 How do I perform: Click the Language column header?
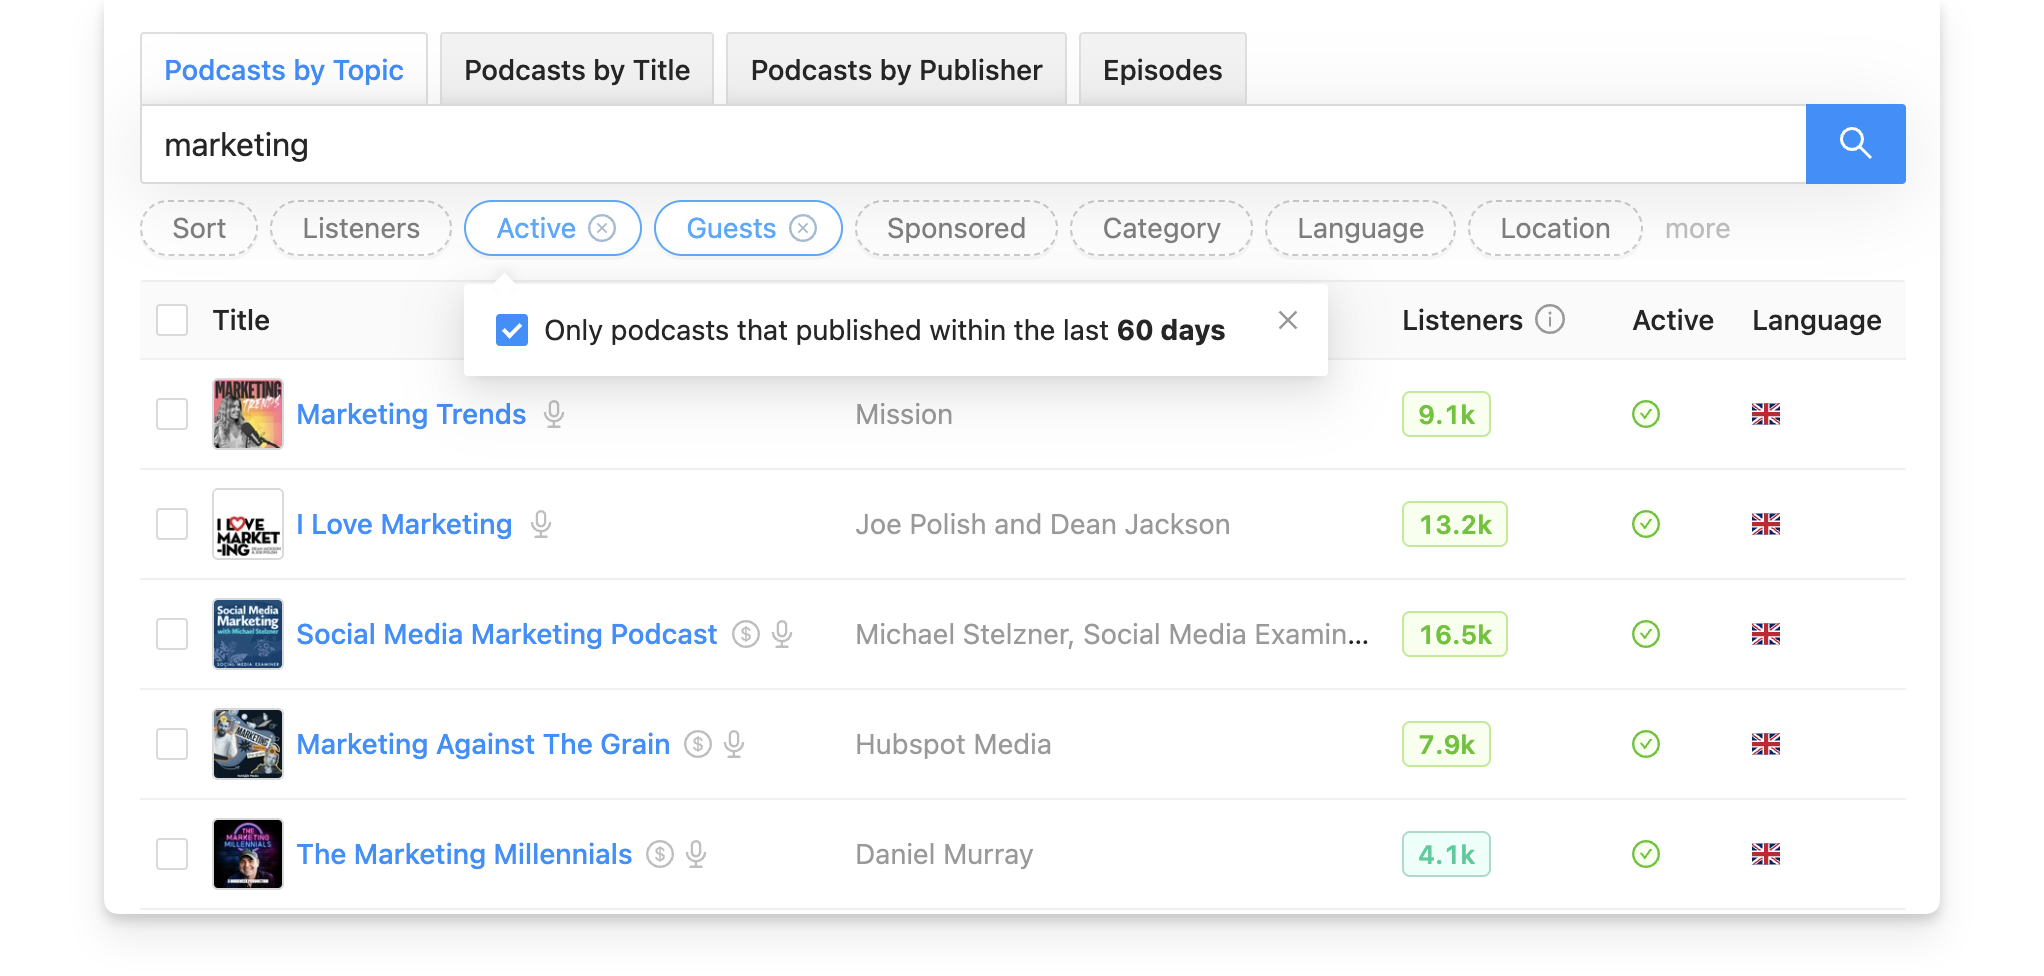click(1816, 320)
